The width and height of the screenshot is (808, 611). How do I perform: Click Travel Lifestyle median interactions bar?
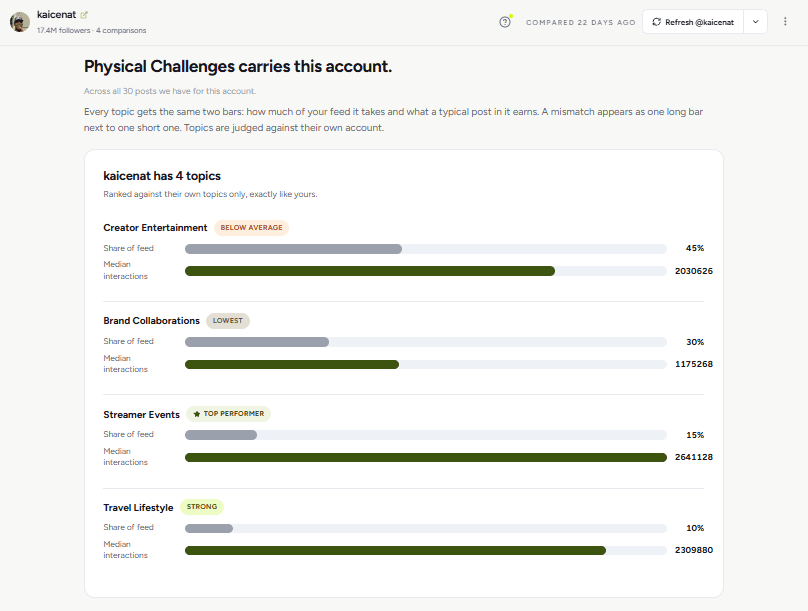point(426,551)
